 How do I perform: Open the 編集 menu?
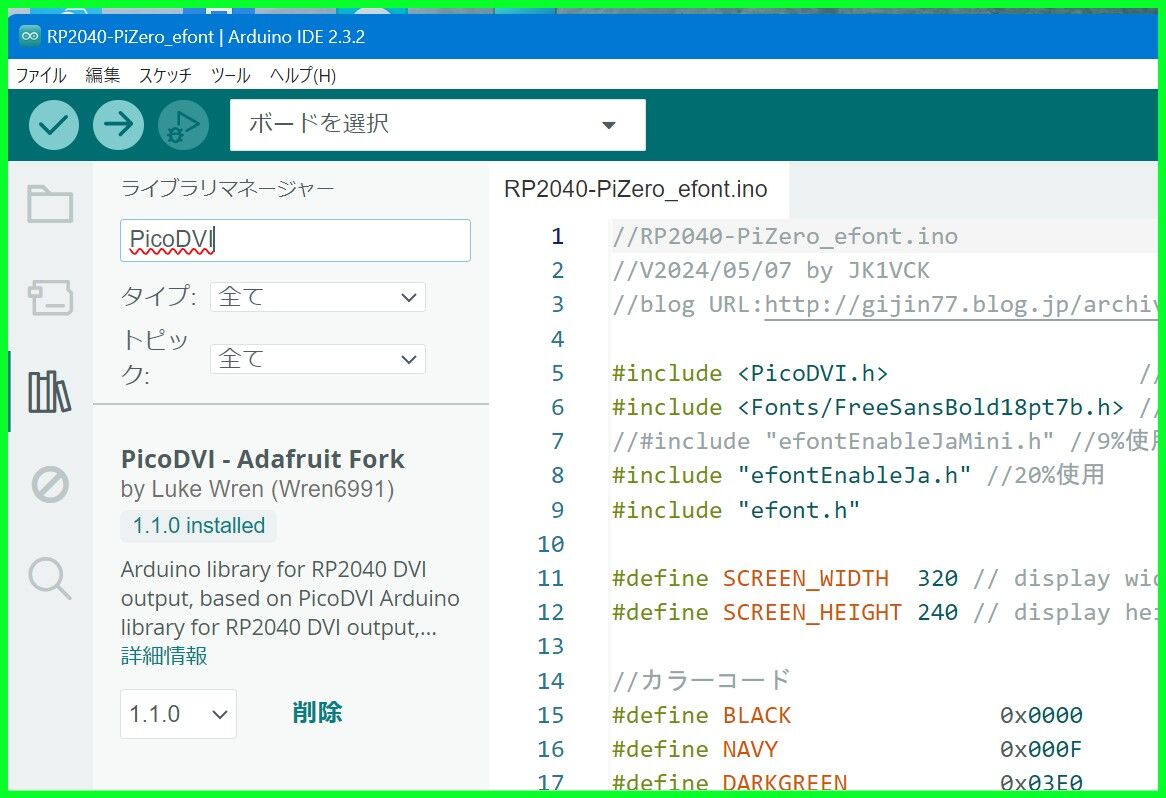pyautogui.click(x=103, y=75)
